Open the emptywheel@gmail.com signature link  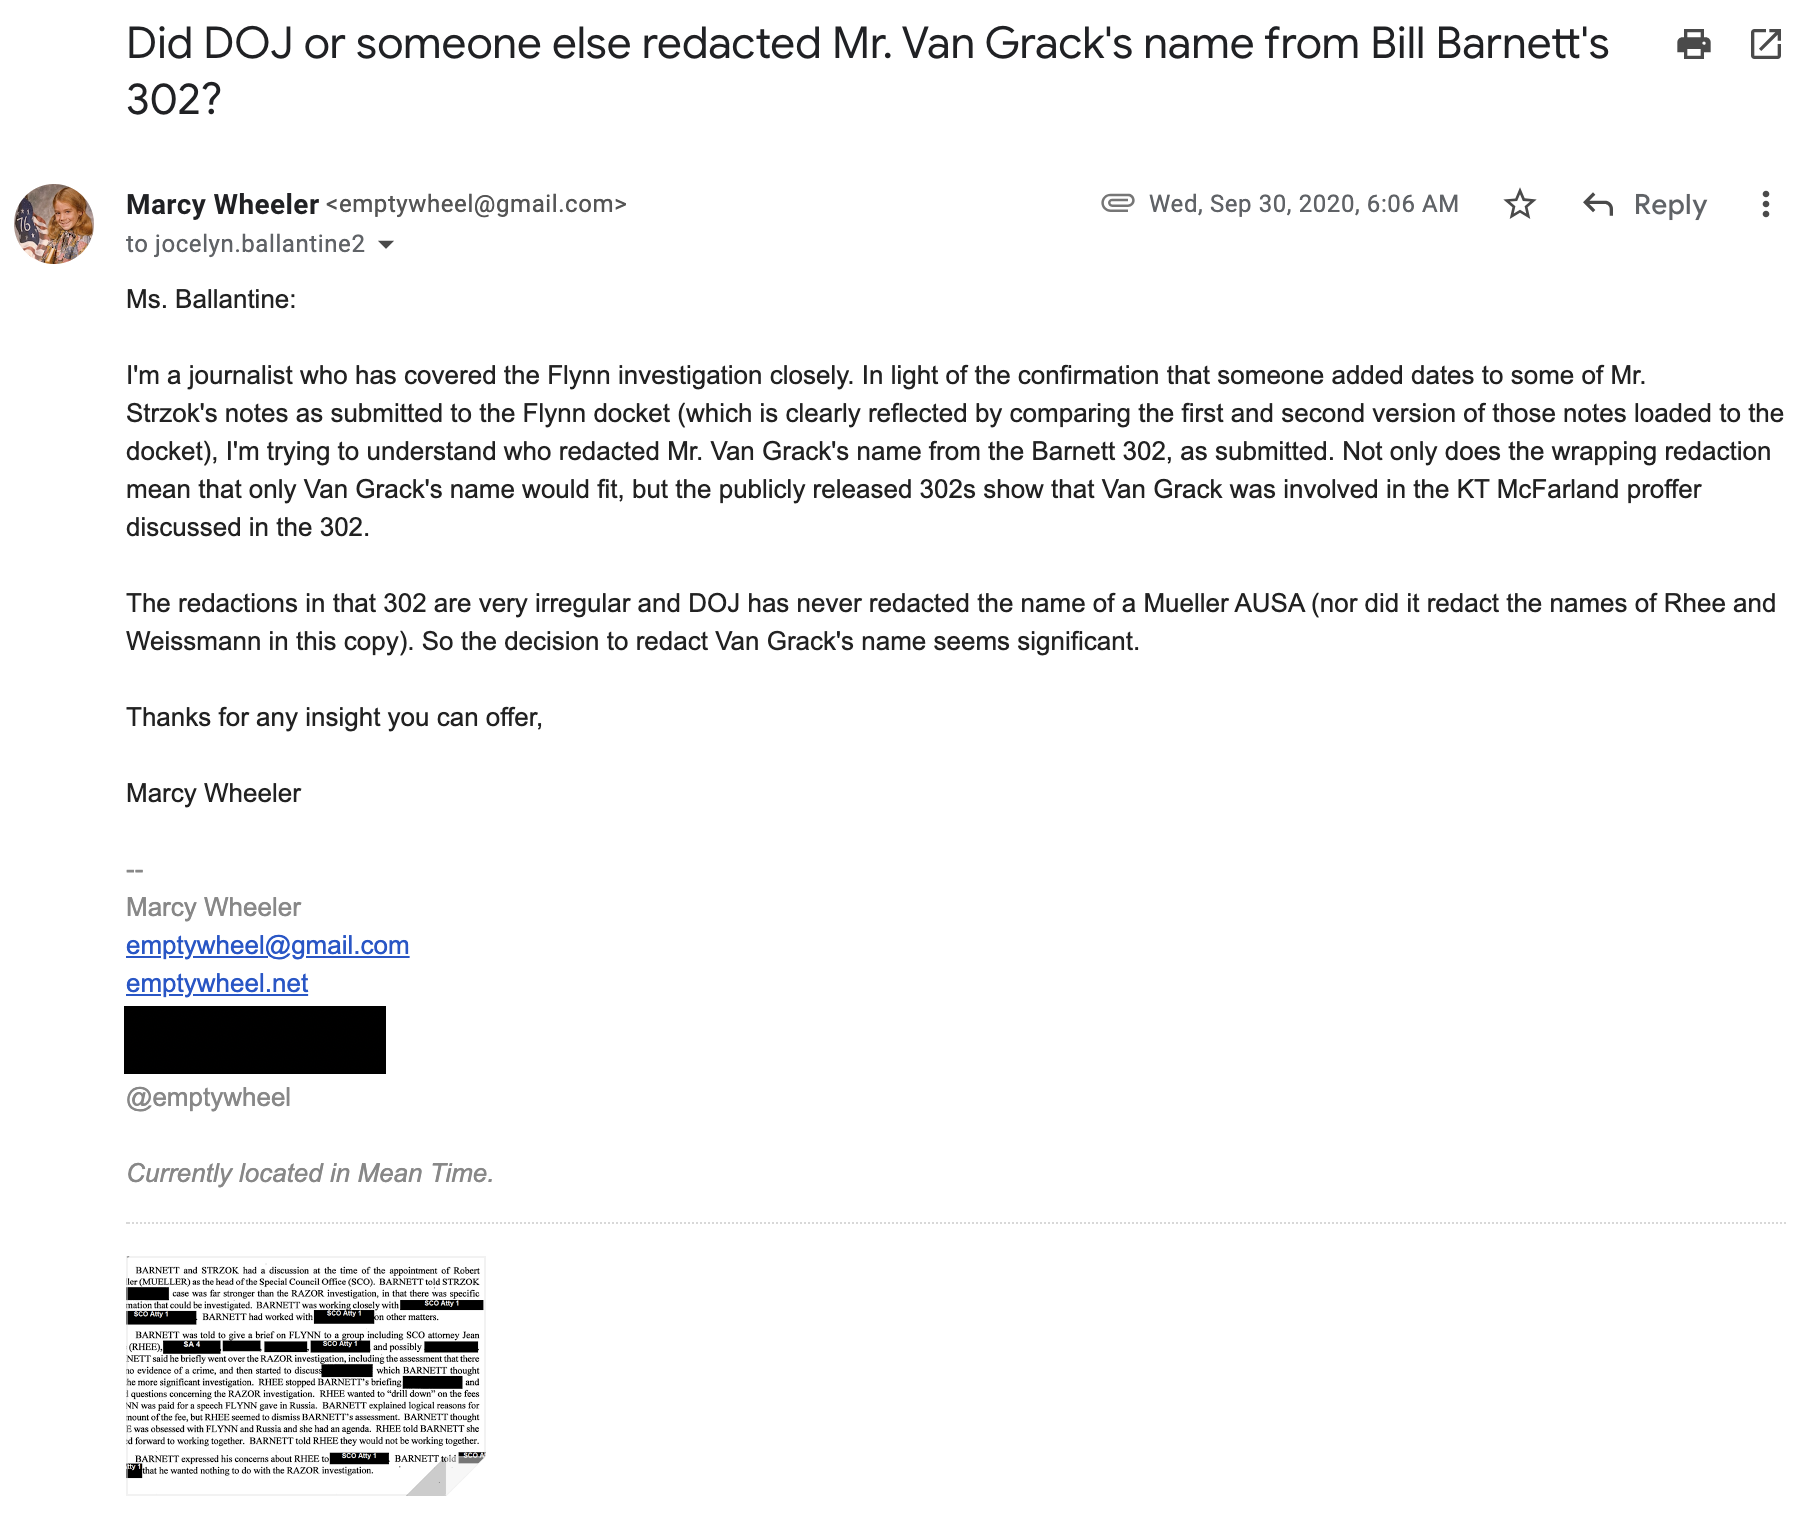click(267, 945)
